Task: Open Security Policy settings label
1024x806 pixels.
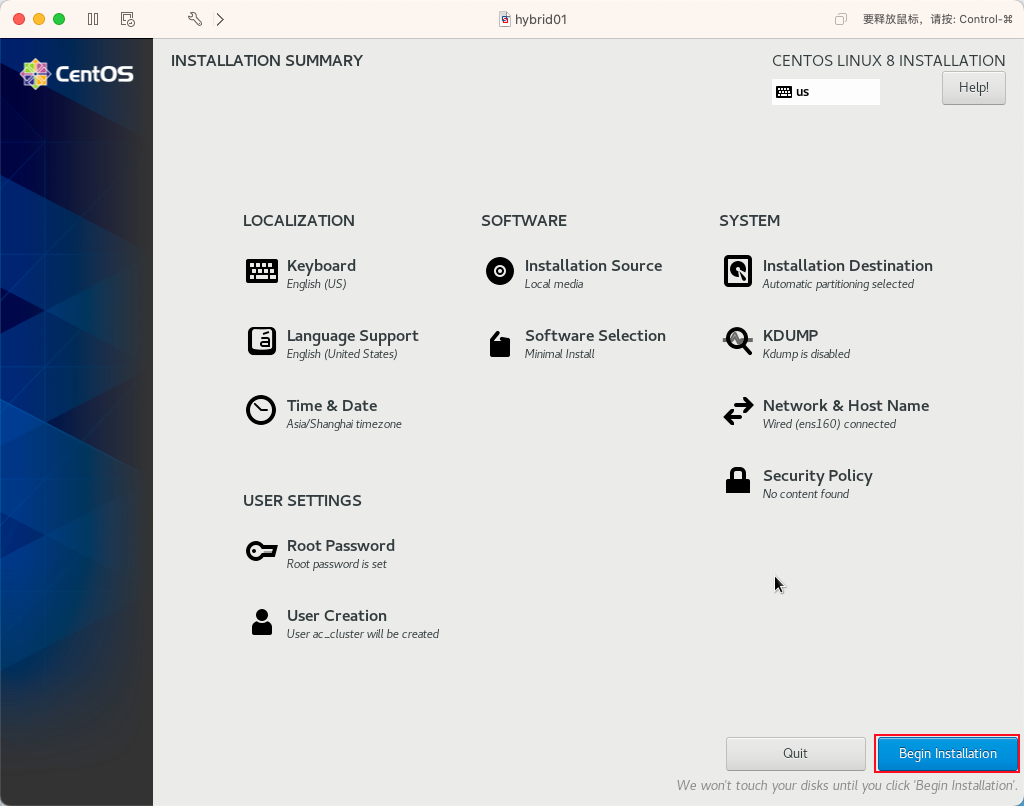Action: point(818,476)
